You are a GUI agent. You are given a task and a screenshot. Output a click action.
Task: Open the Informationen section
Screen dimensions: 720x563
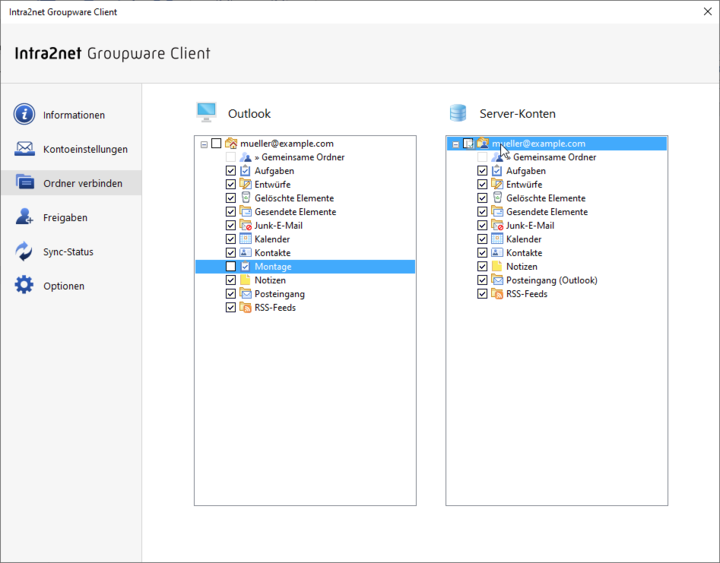click(71, 114)
